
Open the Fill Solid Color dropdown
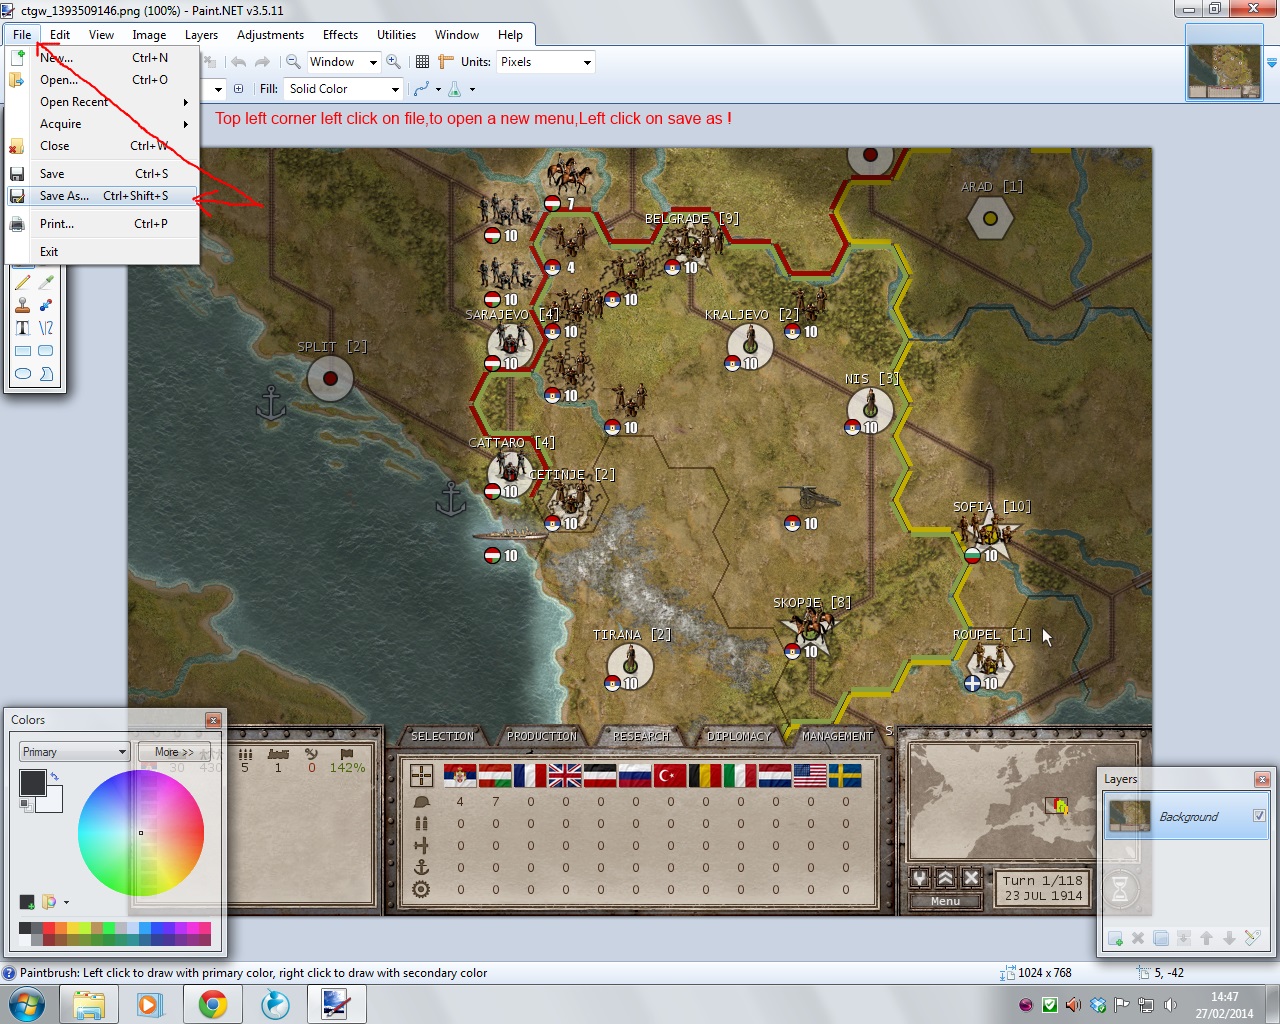343,89
